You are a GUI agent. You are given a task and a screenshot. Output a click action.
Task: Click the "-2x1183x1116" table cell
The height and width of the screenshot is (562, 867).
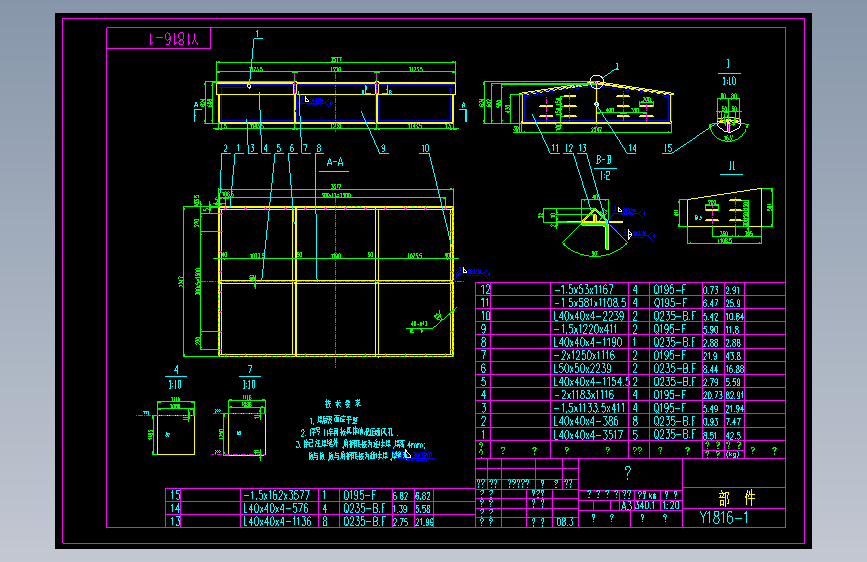tap(584, 395)
